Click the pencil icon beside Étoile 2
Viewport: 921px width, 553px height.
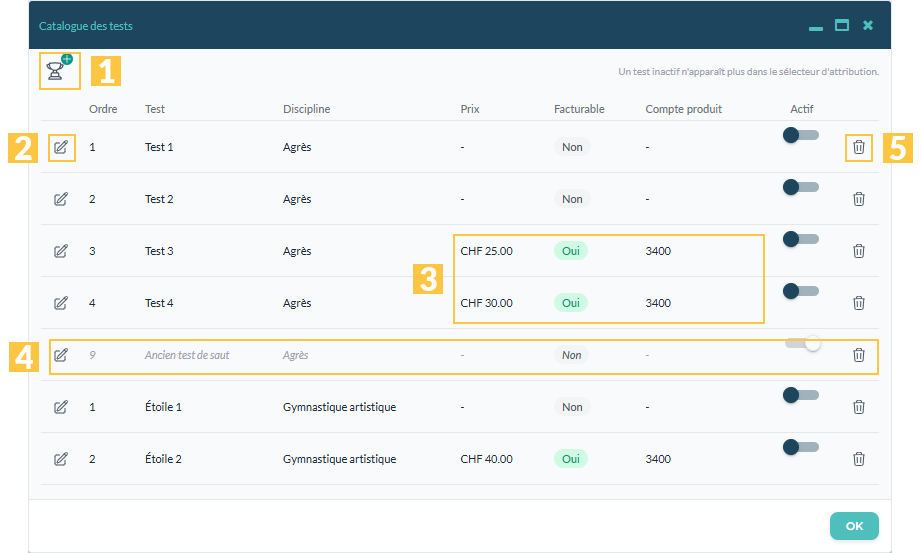click(61, 459)
